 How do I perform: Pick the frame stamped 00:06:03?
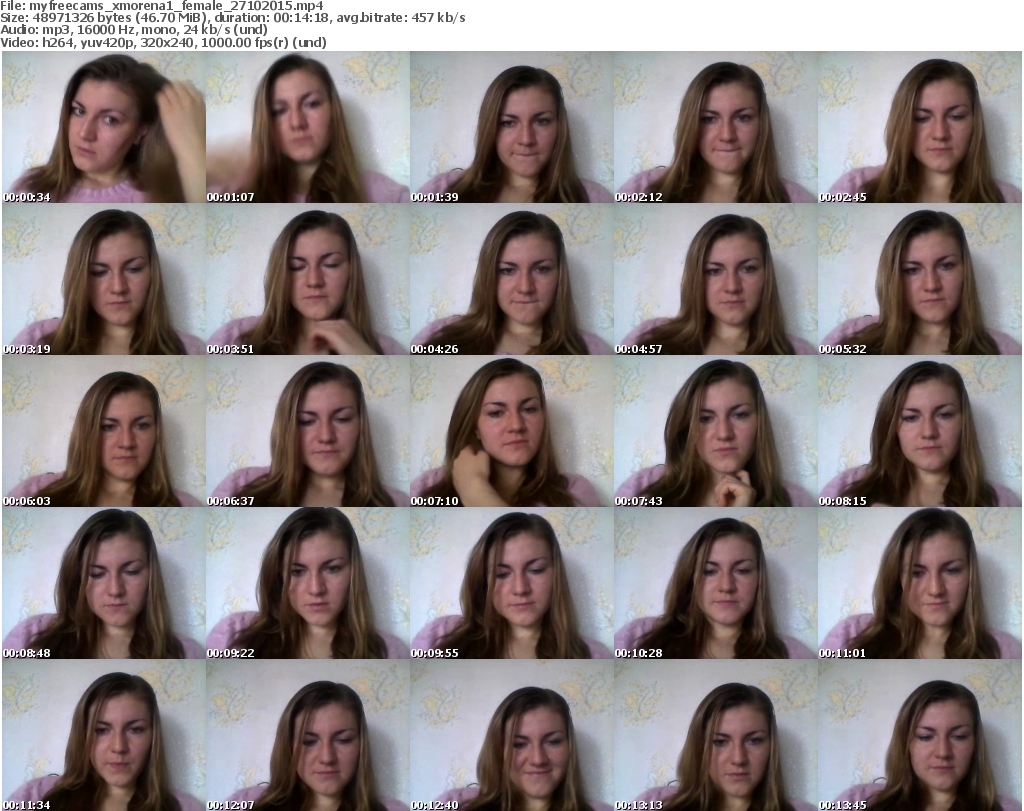click(x=104, y=432)
